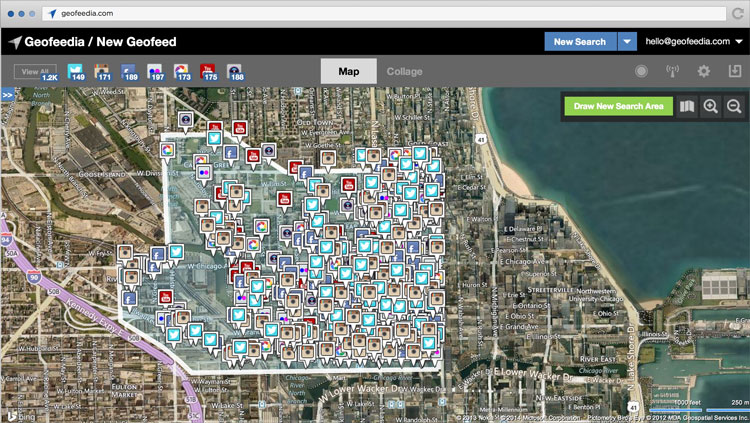Open the lone pin outside the search boundary

coord(186,120)
